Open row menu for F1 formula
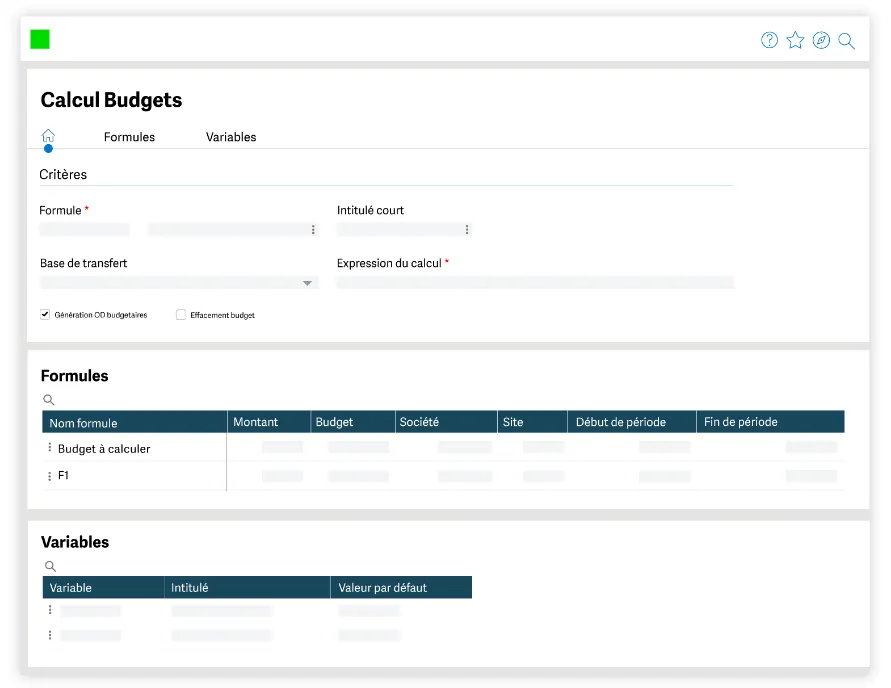Viewport: 891px width, 688px height. point(49,476)
